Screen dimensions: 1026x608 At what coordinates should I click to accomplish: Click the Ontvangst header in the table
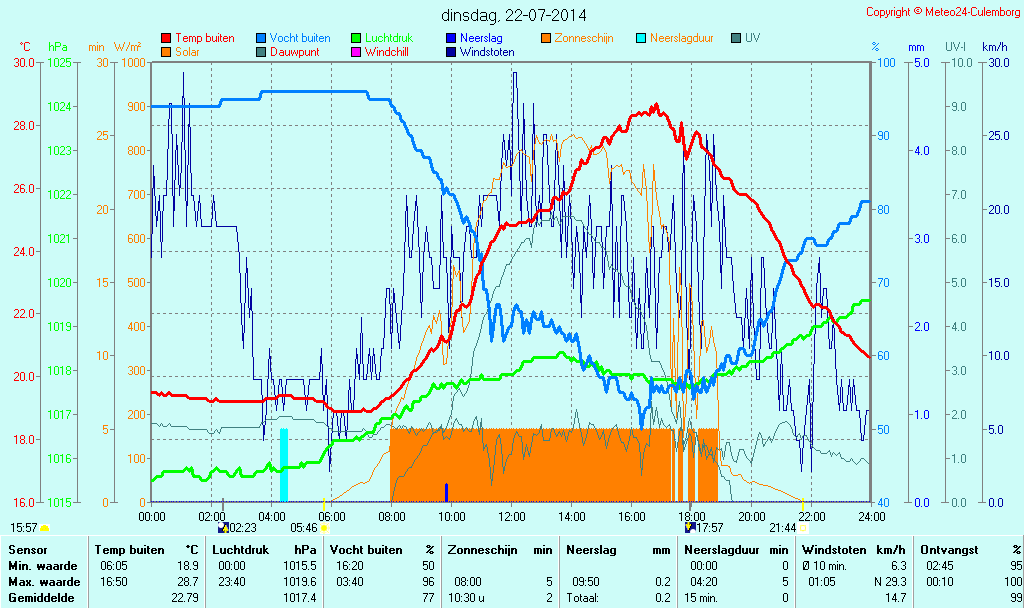coord(949,549)
